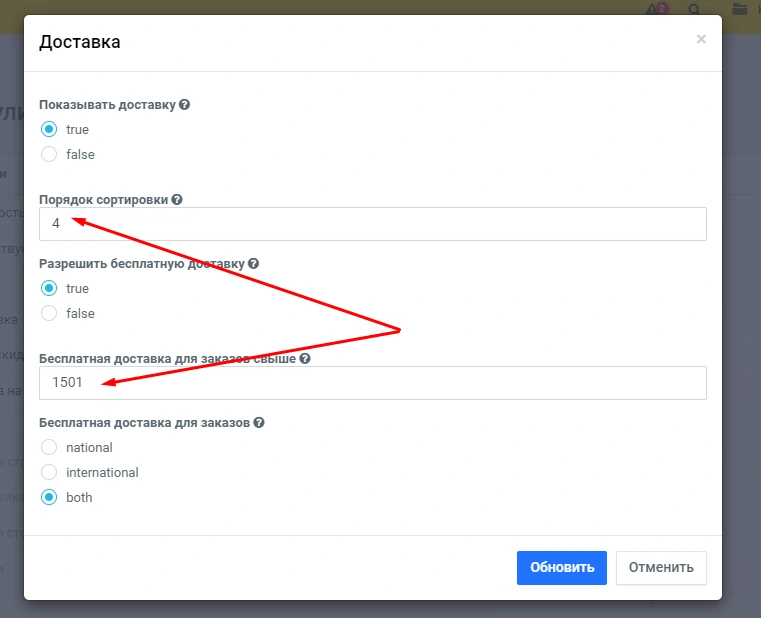Image resolution: width=761 pixels, height=618 pixels.
Task: Show help for Бесплатная доставка для заказов
Action: tap(259, 423)
